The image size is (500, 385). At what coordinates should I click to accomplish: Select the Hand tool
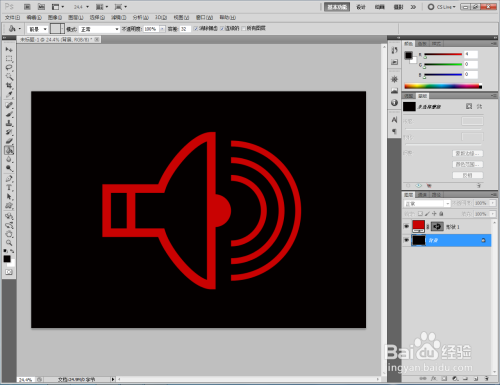[9, 234]
